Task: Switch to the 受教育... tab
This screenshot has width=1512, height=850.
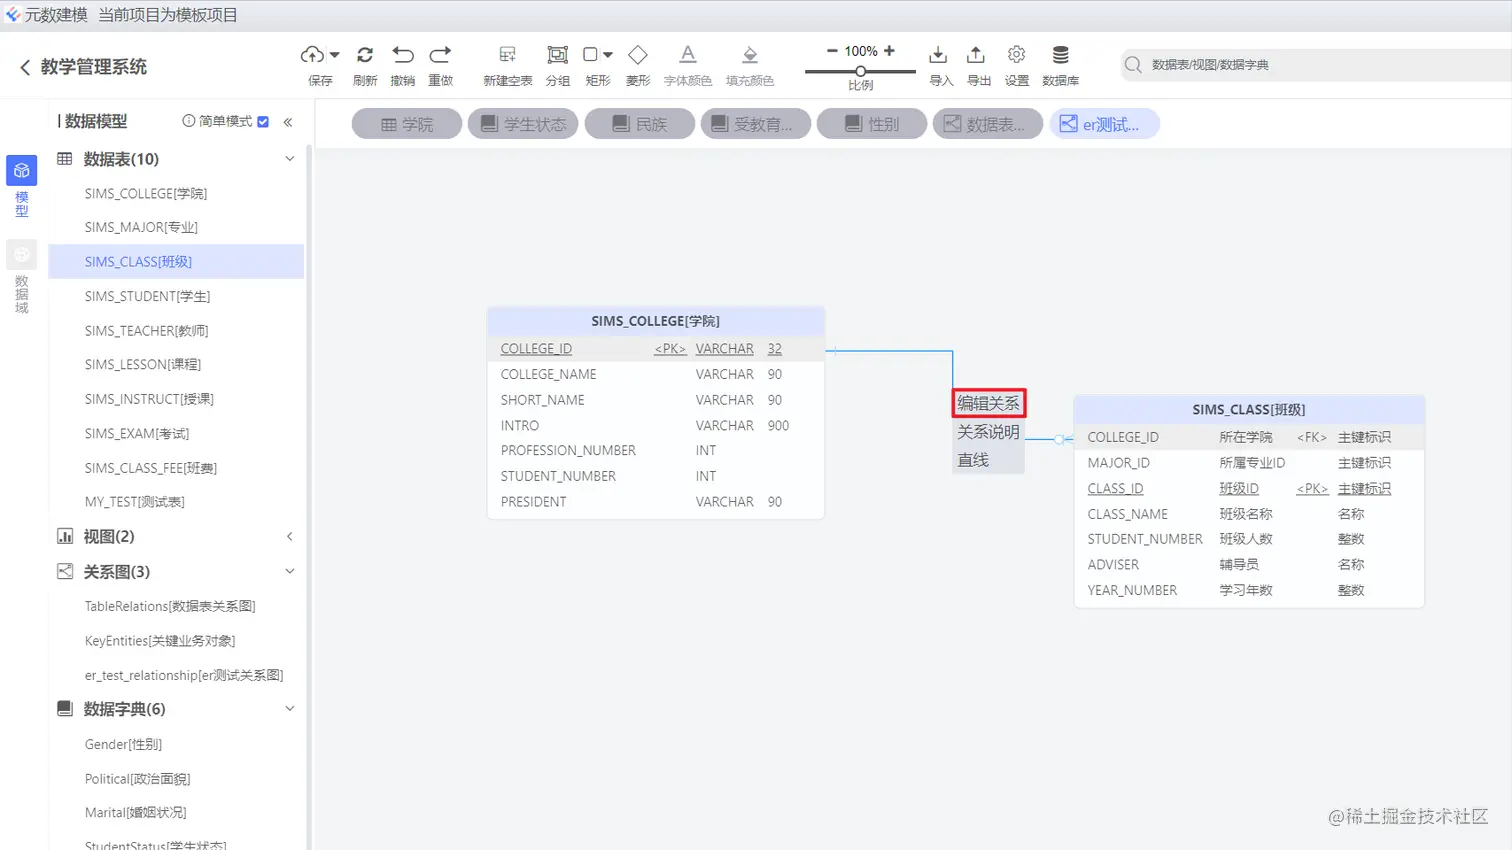Action: coord(755,124)
